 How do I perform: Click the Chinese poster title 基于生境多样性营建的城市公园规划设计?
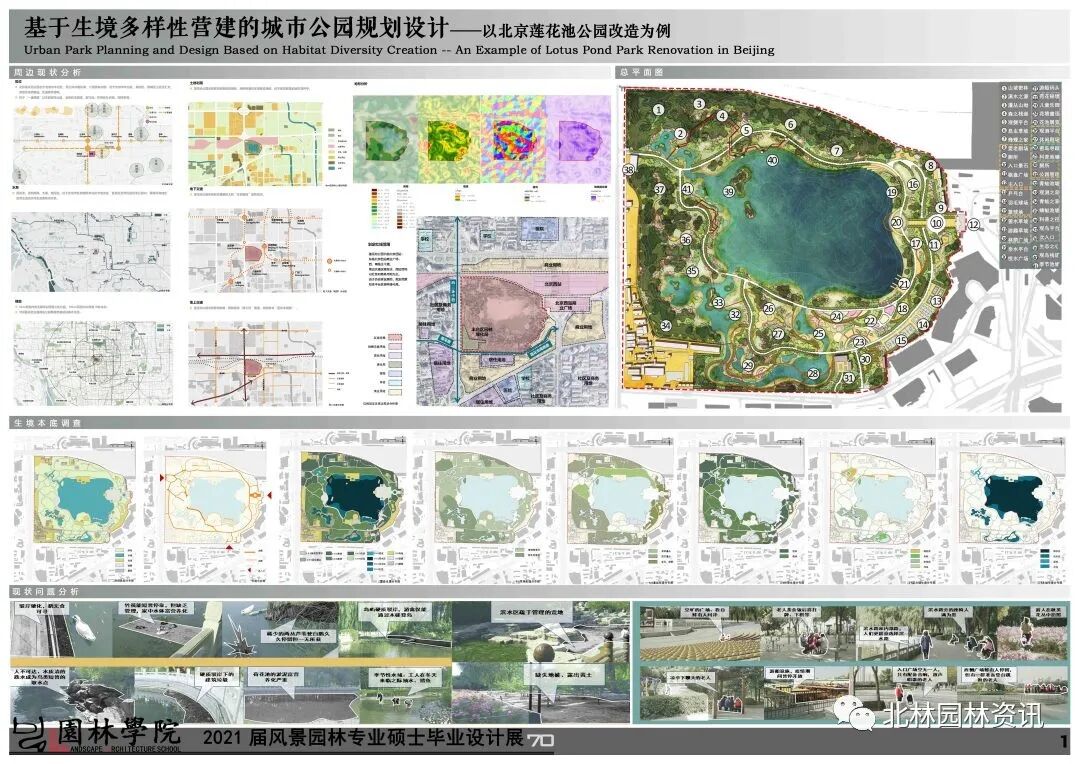coord(237,28)
